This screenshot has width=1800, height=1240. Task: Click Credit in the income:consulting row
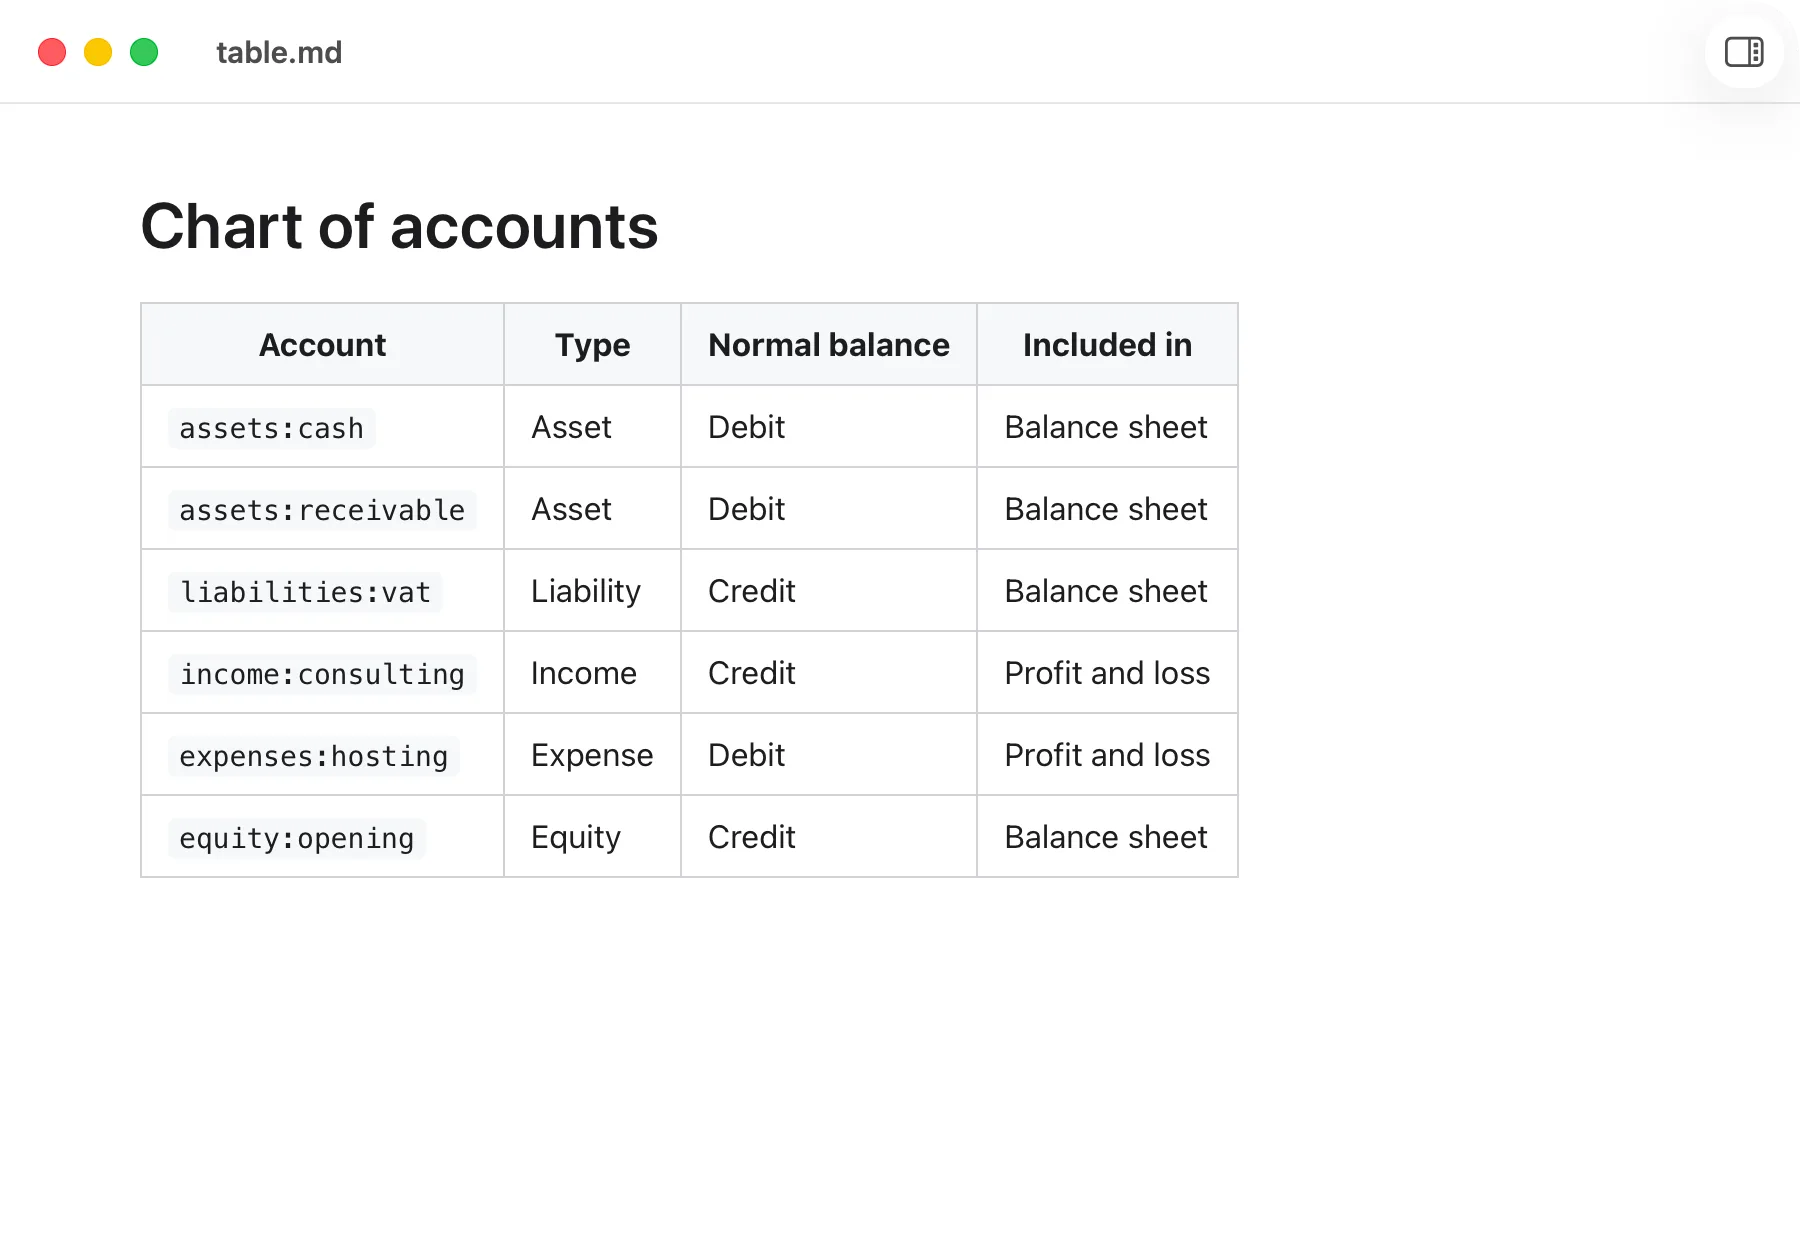[752, 673]
